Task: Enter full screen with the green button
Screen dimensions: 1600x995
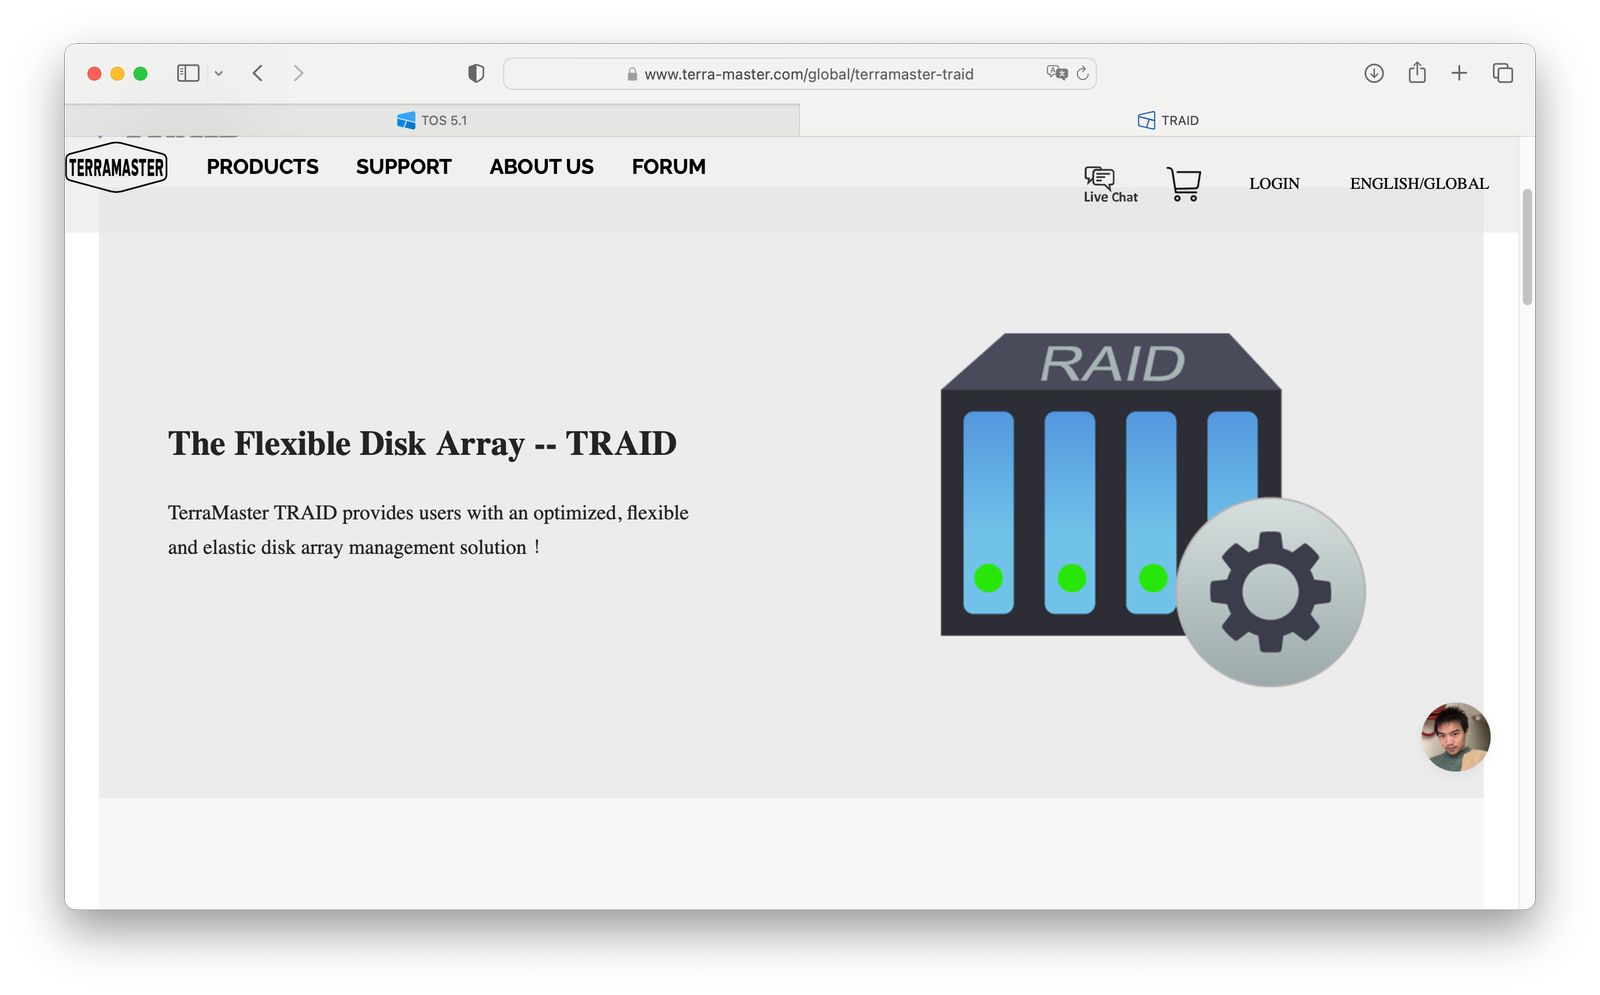Action: pyautogui.click(x=140, y=73)
